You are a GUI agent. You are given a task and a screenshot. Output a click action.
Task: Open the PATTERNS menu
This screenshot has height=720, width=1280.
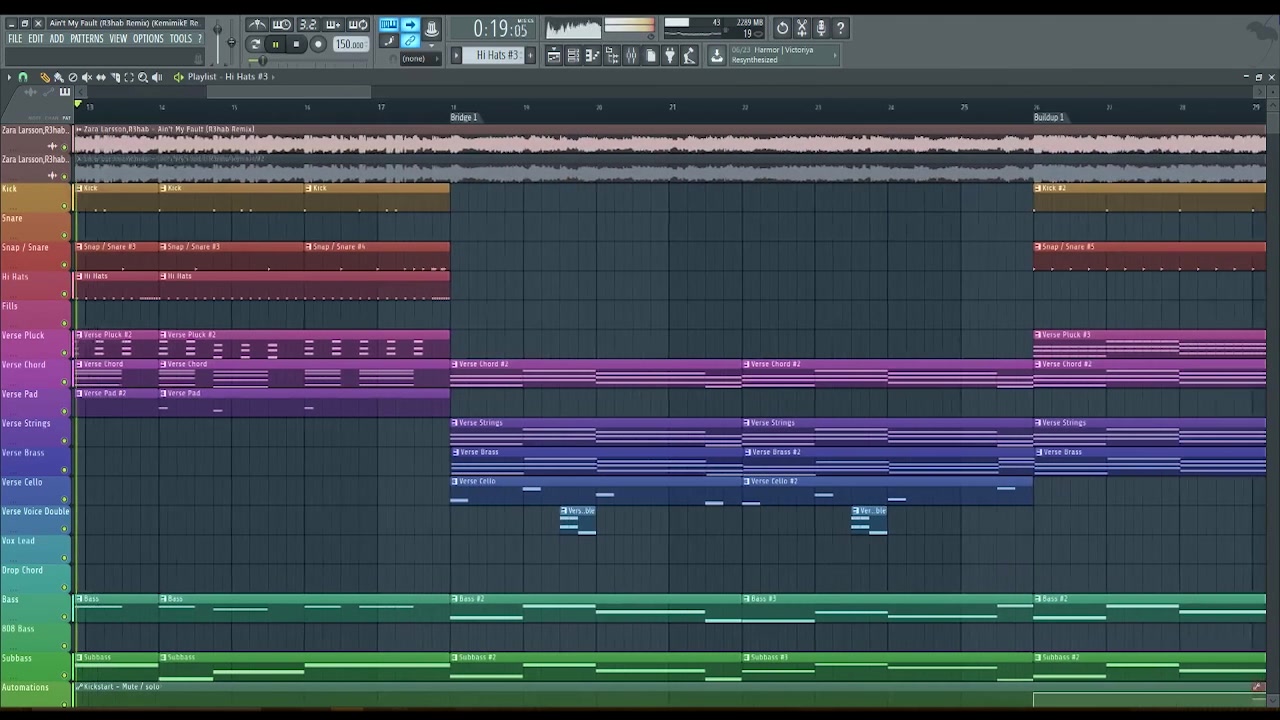(x=87, y=39)
